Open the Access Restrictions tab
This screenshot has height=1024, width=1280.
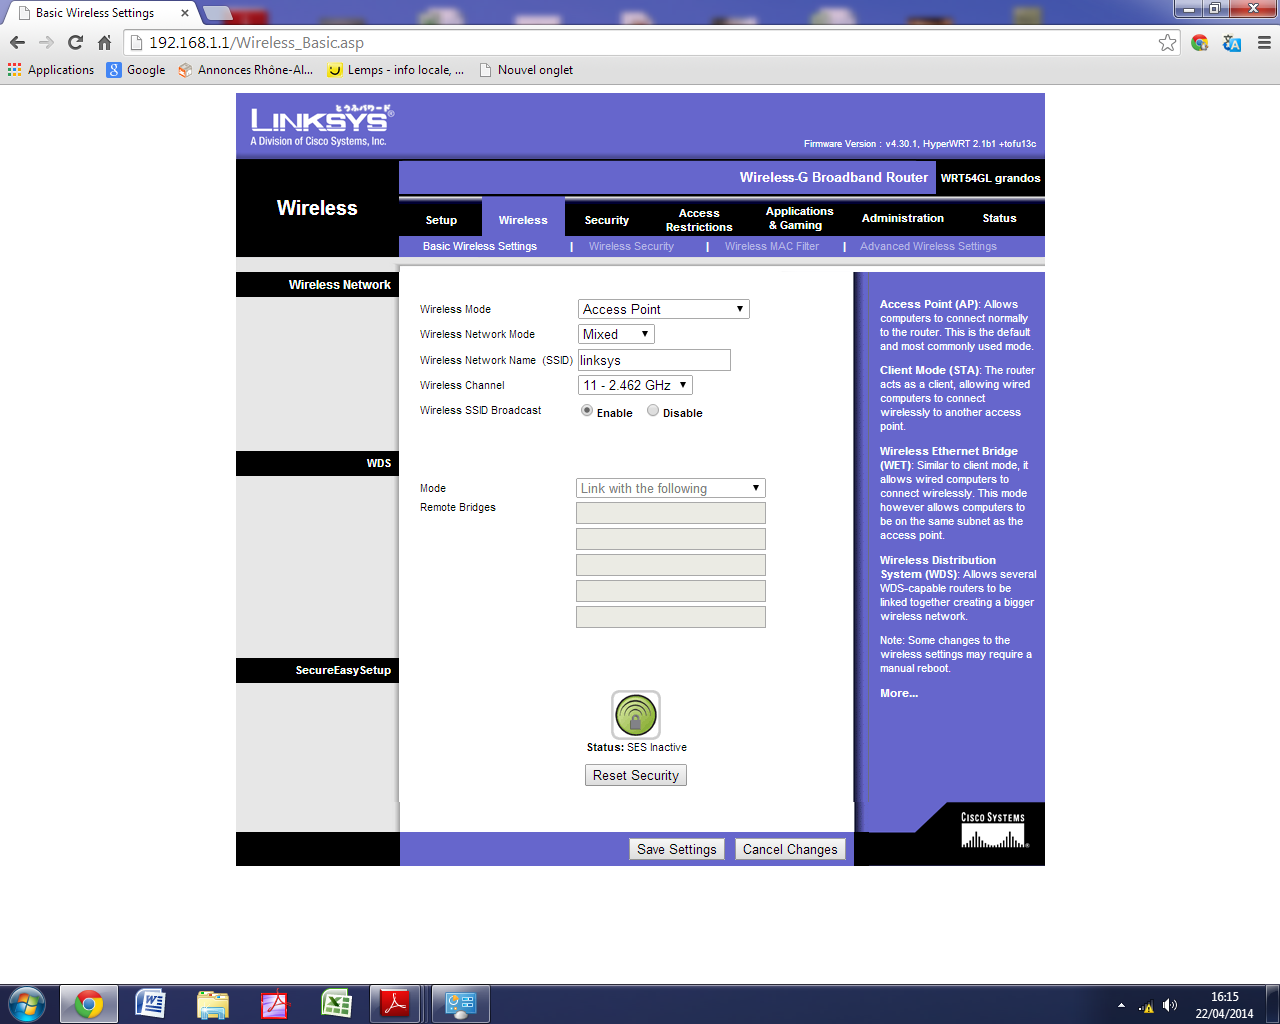(699, 220)
